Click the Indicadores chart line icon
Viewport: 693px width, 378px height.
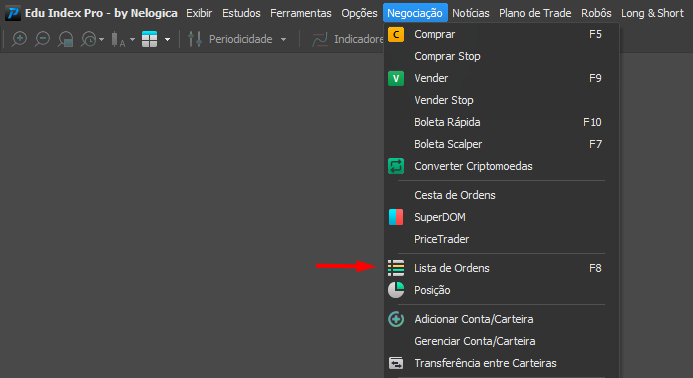coord(320,39)
